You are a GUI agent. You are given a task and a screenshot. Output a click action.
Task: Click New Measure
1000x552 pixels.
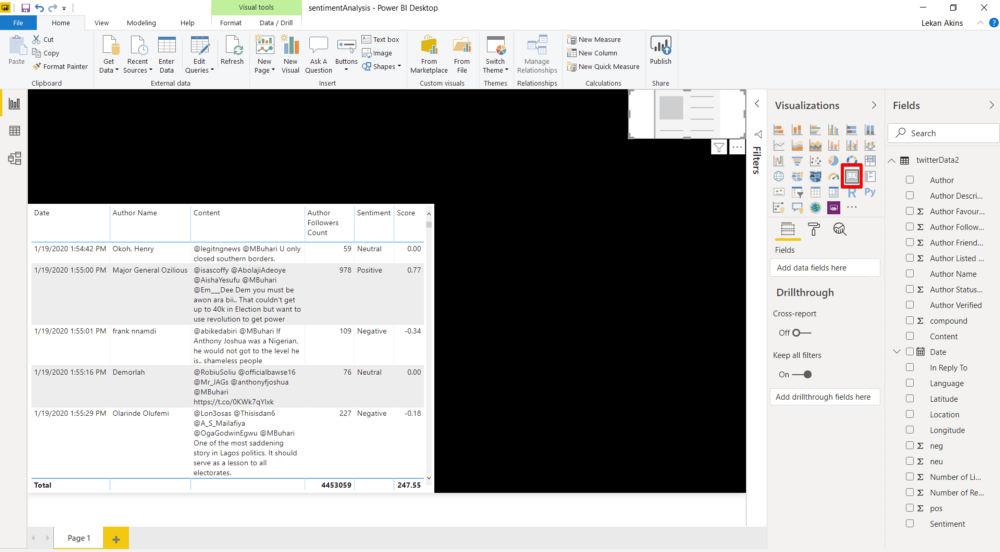pos(593,40)
